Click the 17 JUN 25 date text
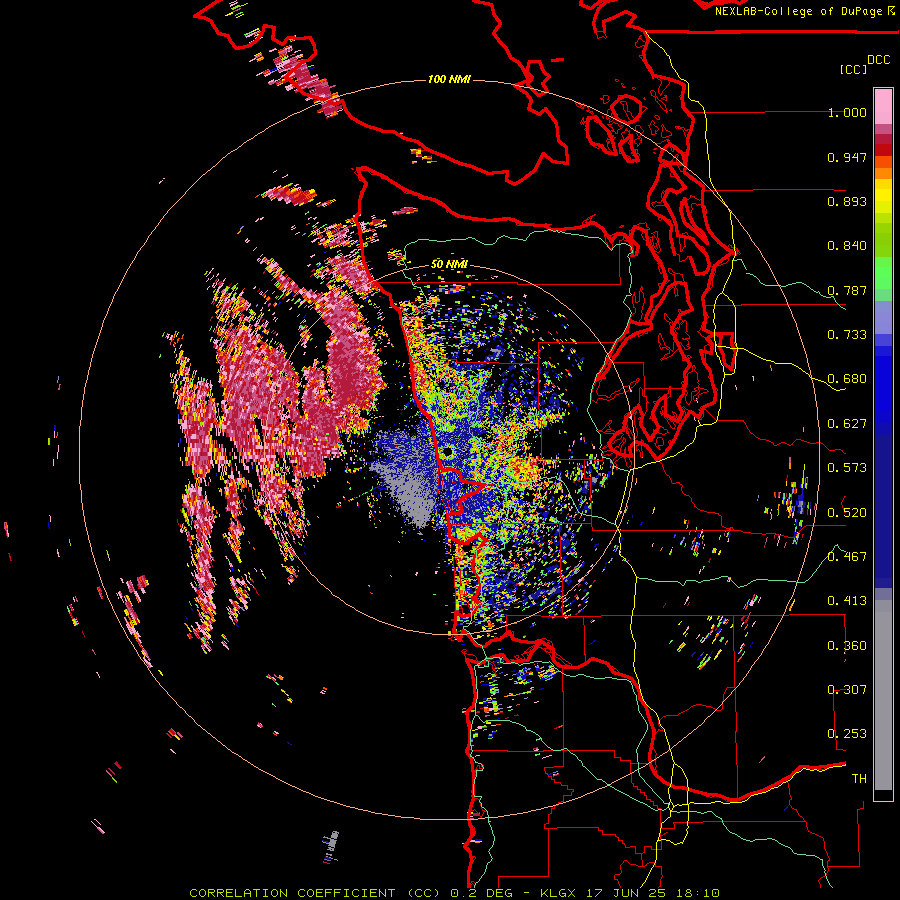900x900 pixels. click(x=627, y=893)
